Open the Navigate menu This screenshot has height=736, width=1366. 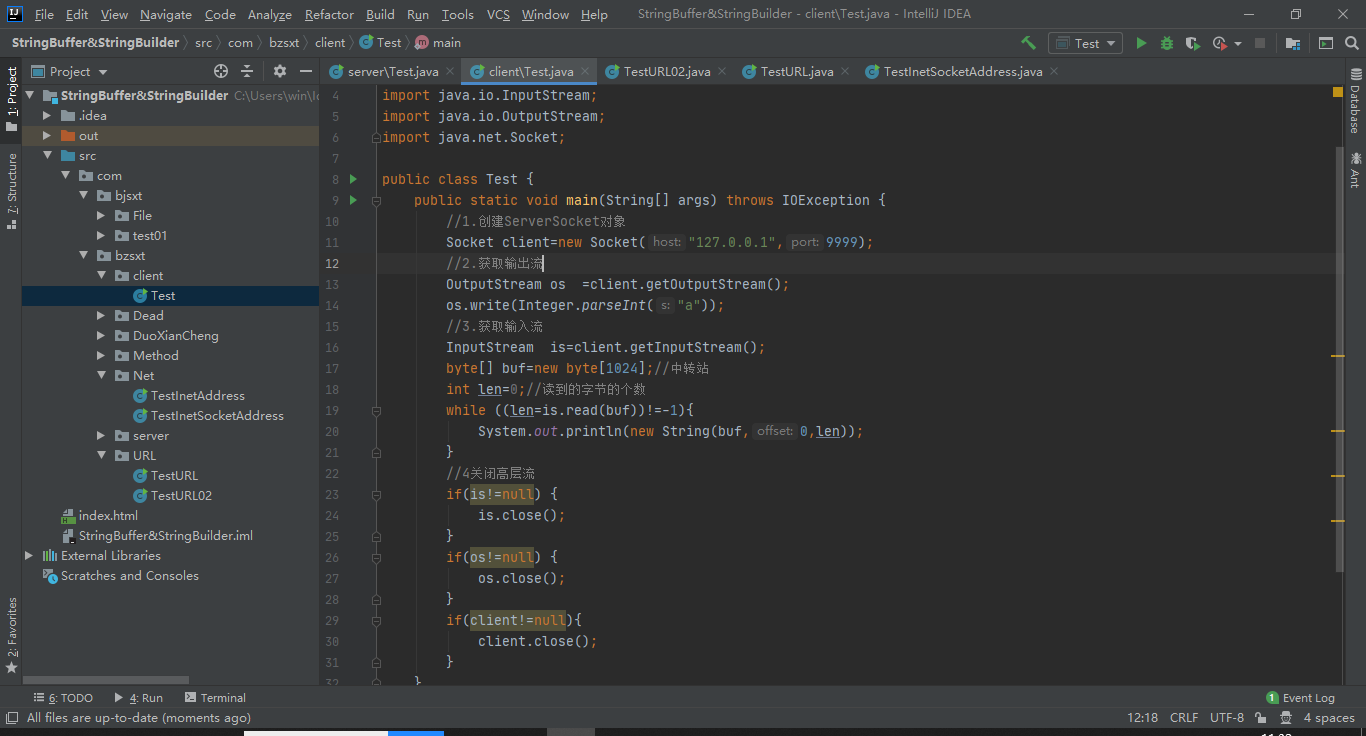[x=166, y=14]
